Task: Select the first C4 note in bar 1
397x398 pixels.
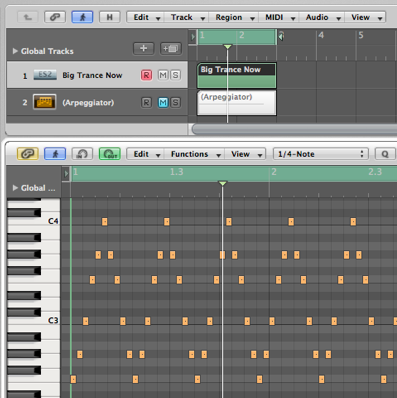Action: tap(104, 221)
